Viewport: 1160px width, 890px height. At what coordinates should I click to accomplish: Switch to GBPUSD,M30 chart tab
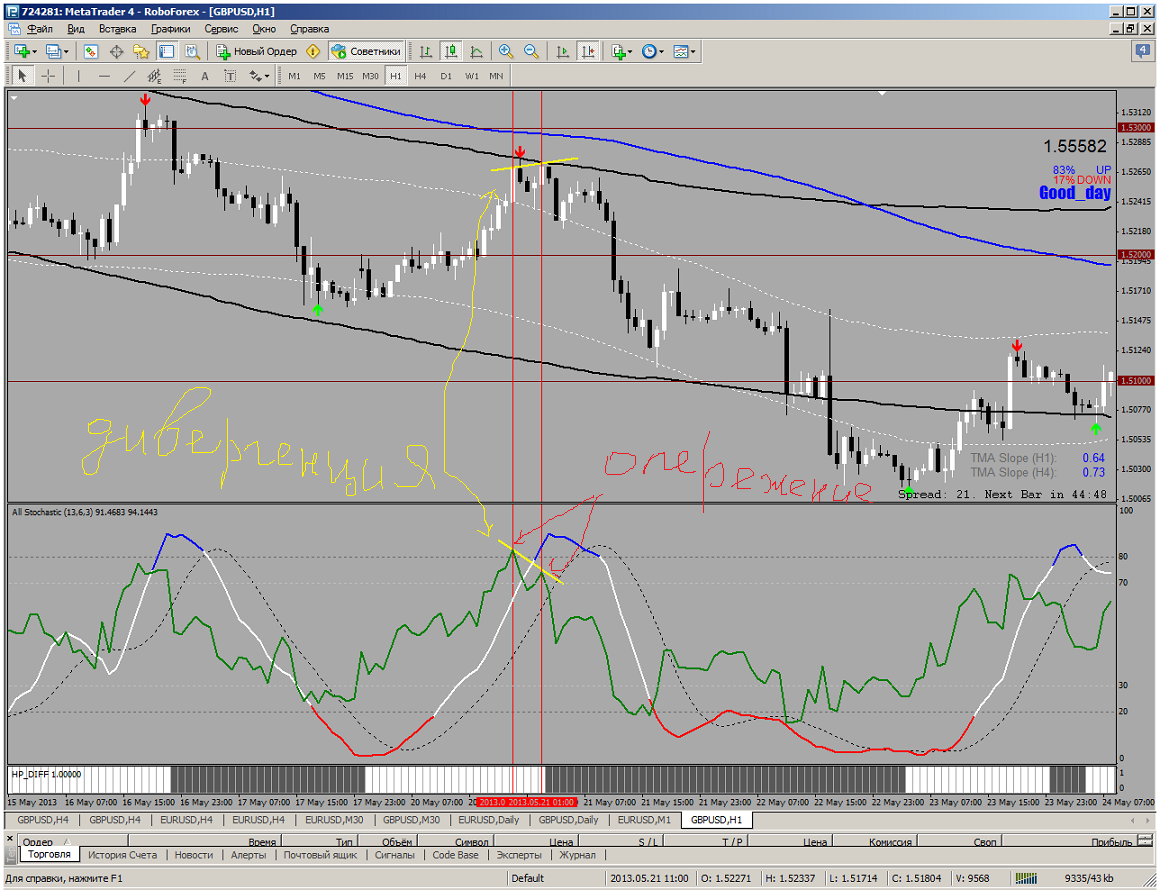411,820
